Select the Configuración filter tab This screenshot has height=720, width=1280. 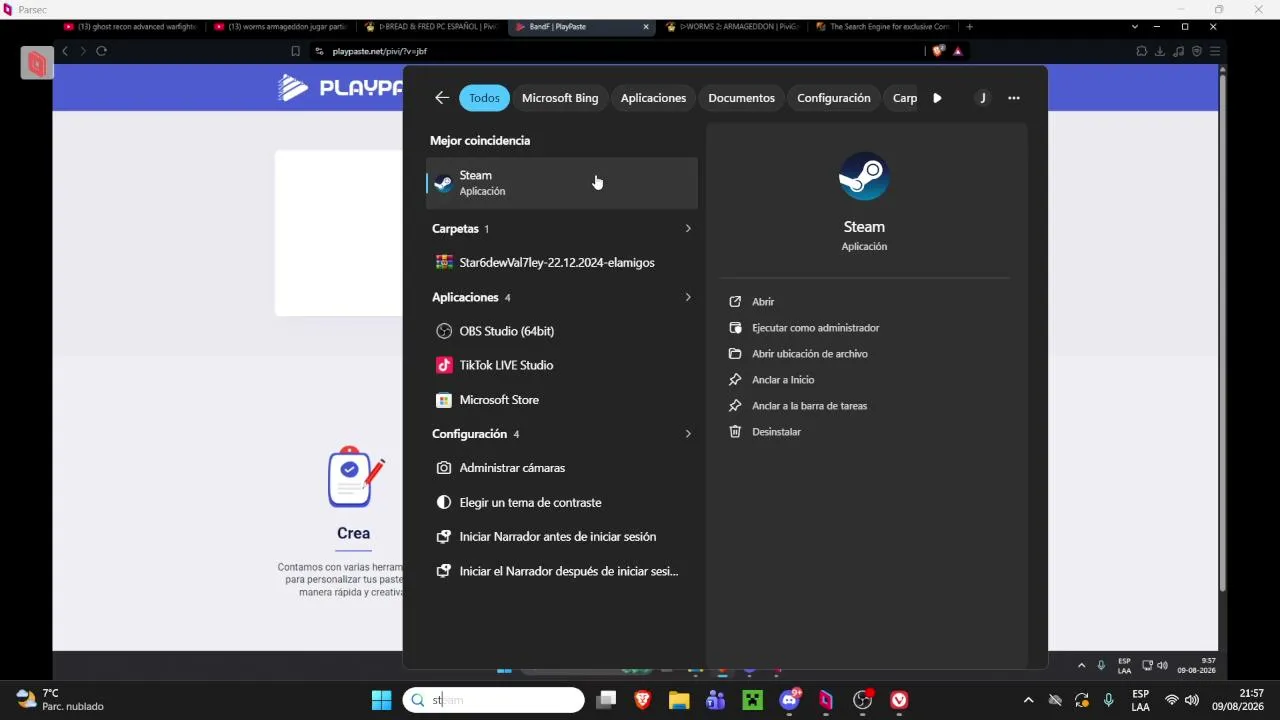pos(834,98)
